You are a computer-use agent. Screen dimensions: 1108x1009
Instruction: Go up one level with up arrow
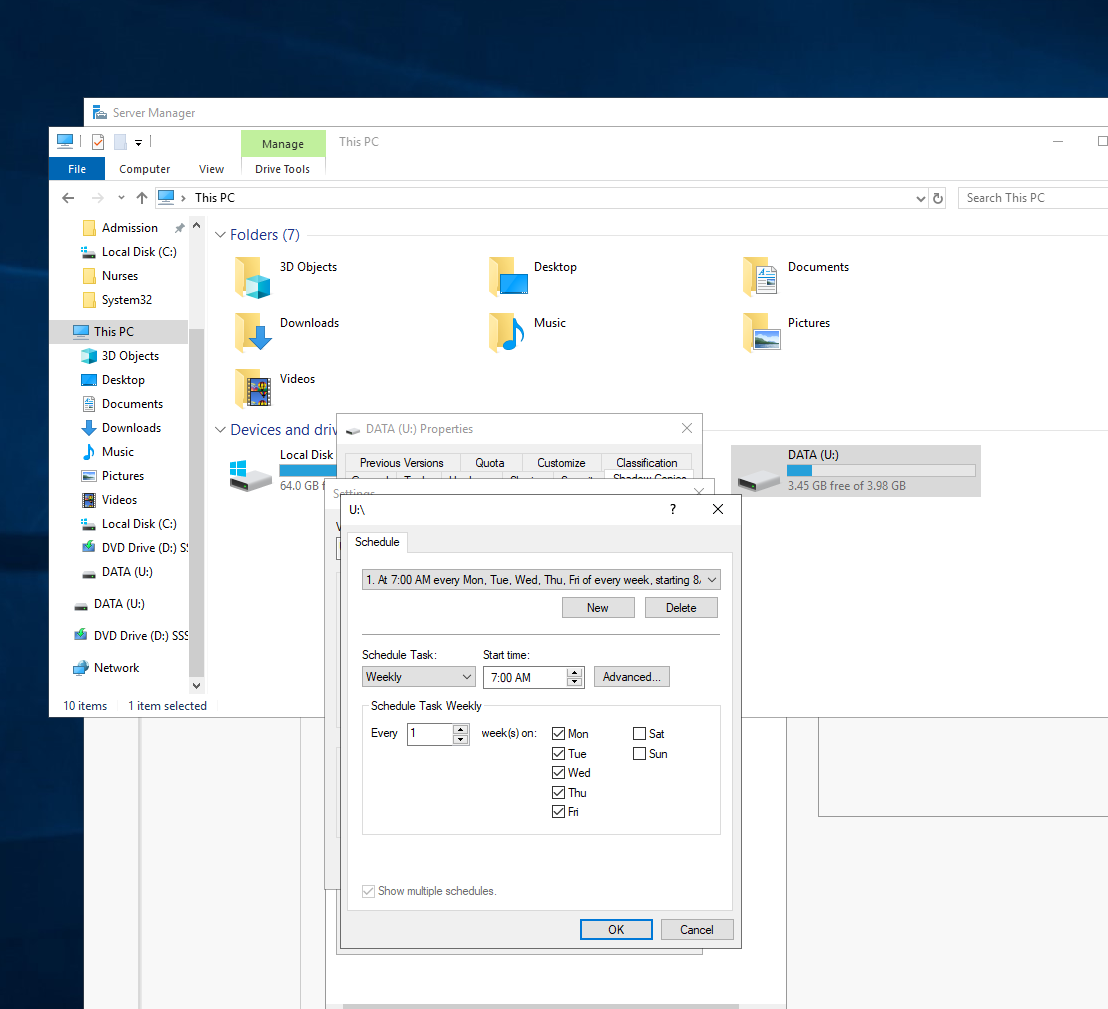(141, 198)
